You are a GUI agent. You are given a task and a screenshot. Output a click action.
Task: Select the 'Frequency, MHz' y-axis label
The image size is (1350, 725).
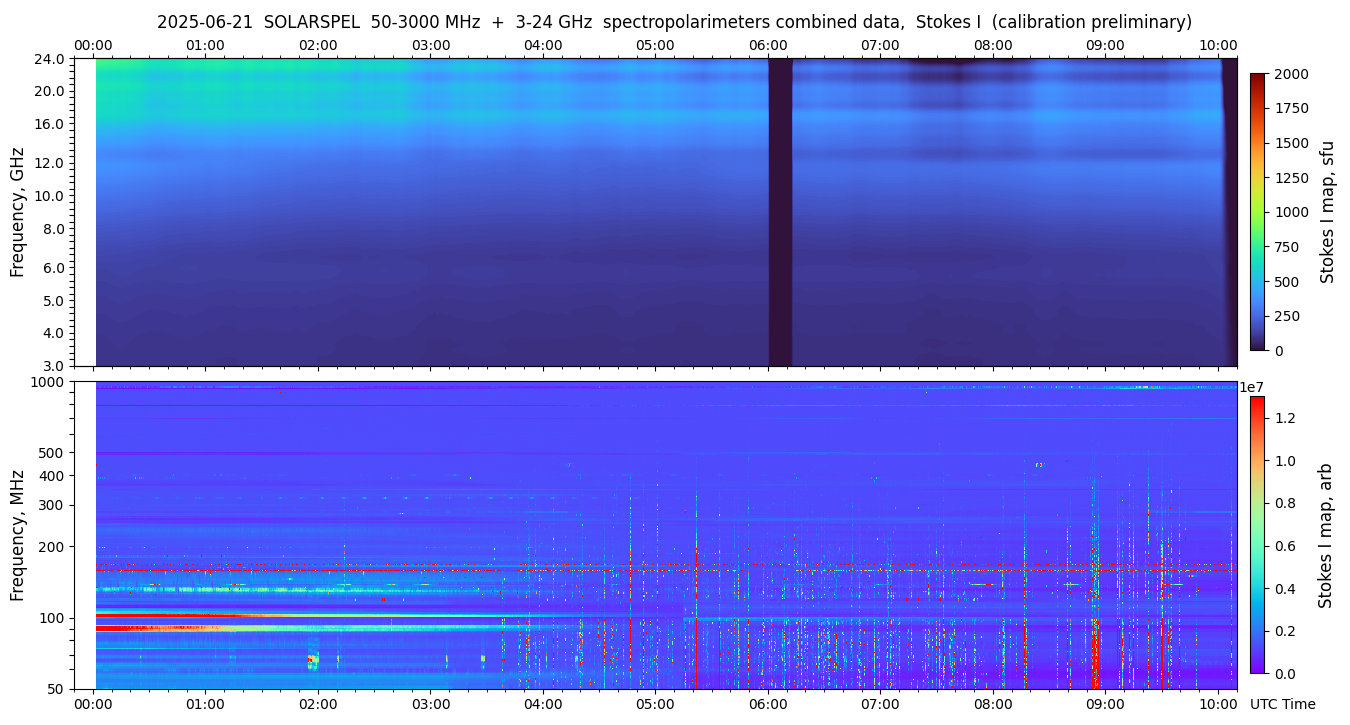[x=17, y=534]
